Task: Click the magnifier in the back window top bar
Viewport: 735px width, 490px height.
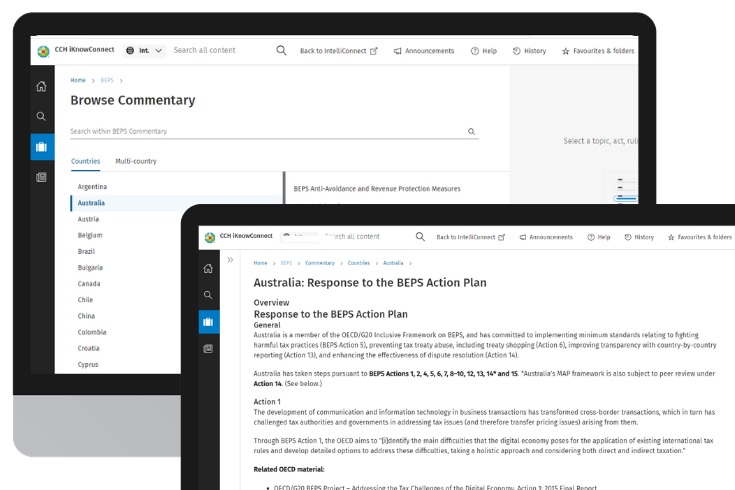Action: point(281,50)
